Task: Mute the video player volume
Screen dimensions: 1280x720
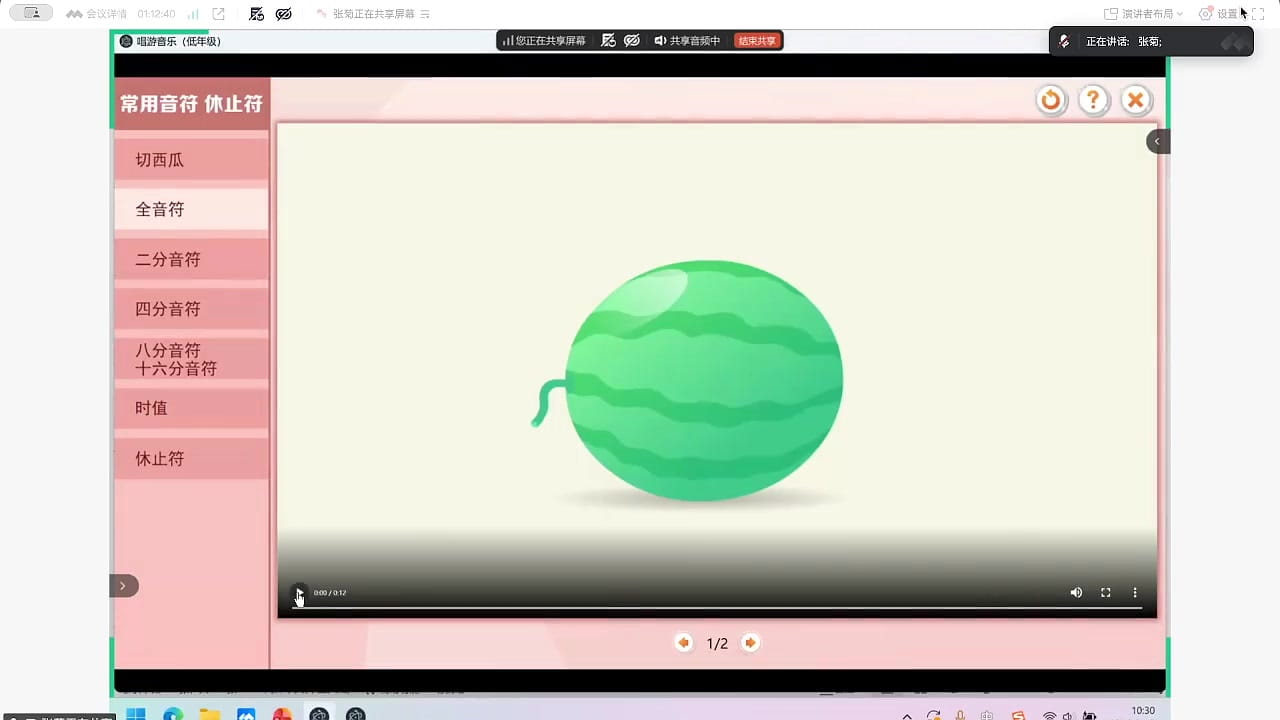Action: pyautogui.click(x=1076, y=593)
